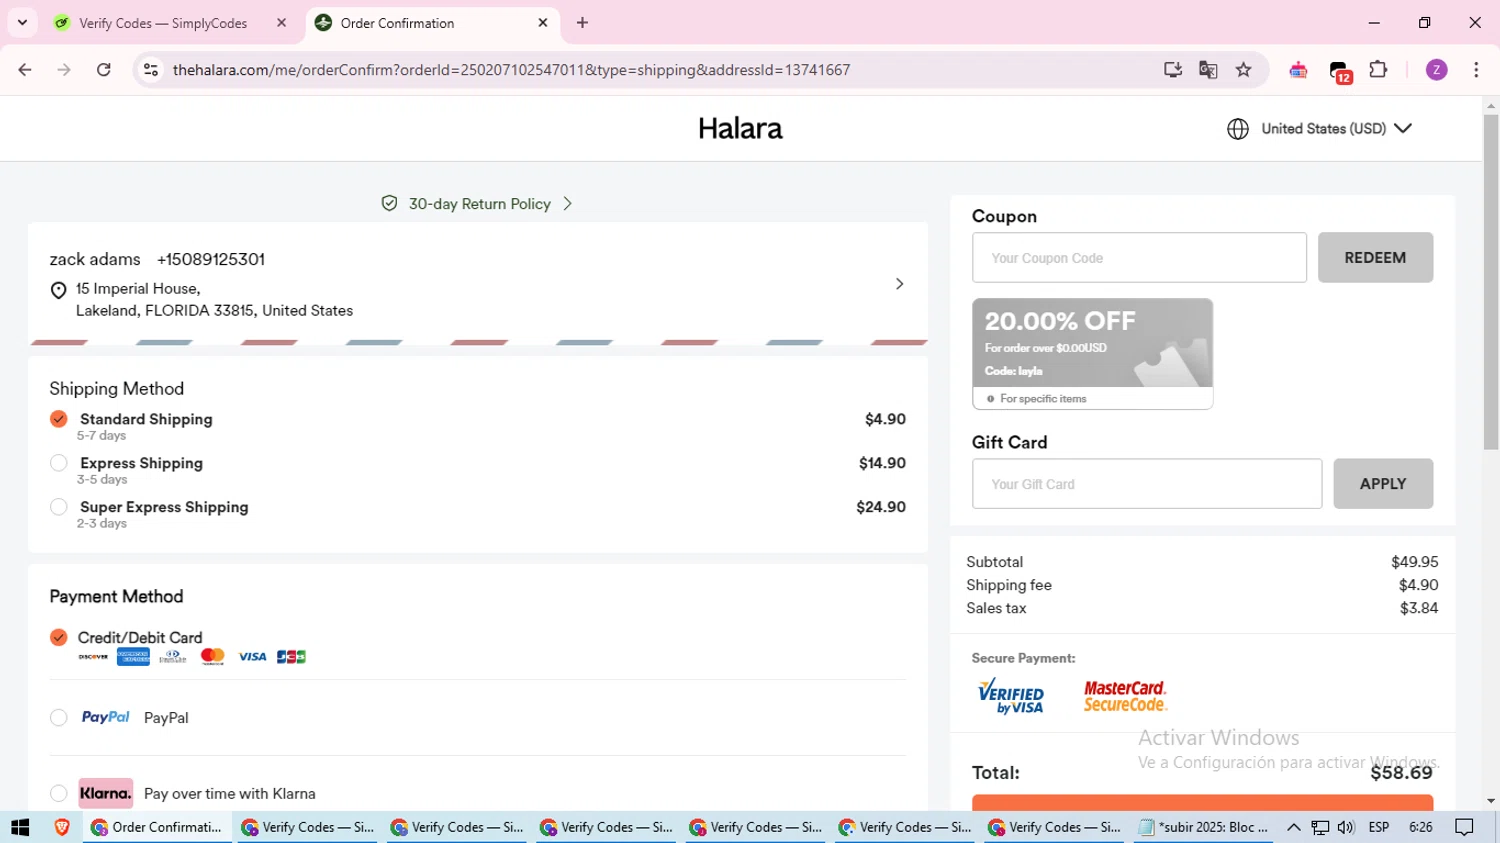Image resolution: width=1500 pixels, height=843 pixels.
Task: Open the pink coupon extension icon
Action: pos(1298,70)
